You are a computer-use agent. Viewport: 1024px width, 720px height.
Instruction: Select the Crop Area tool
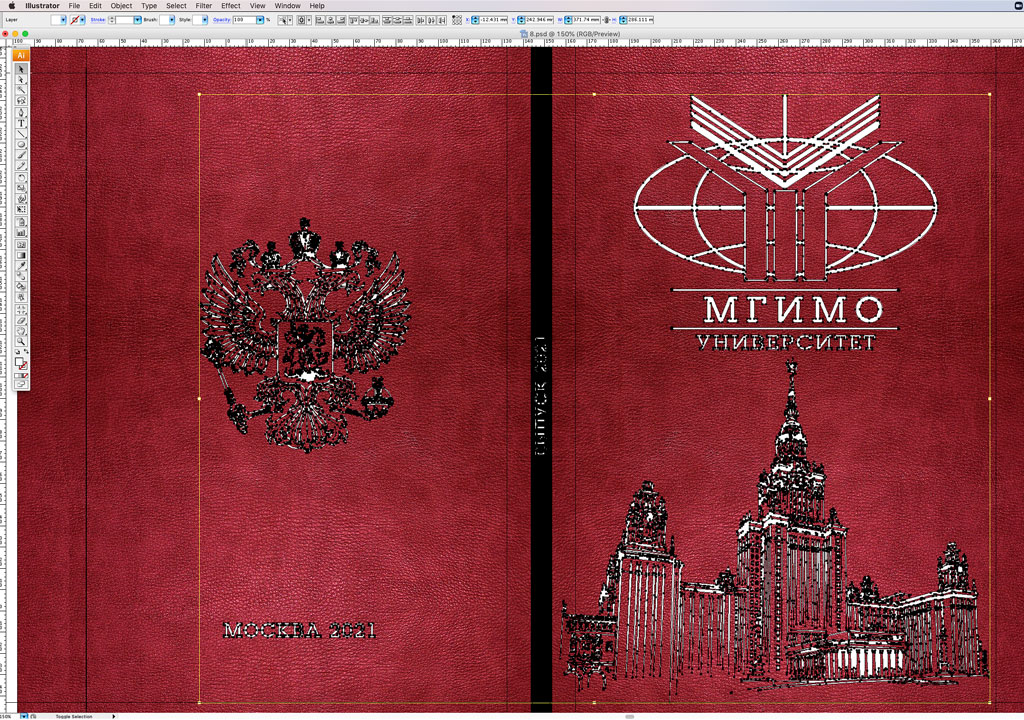point(21,309)
